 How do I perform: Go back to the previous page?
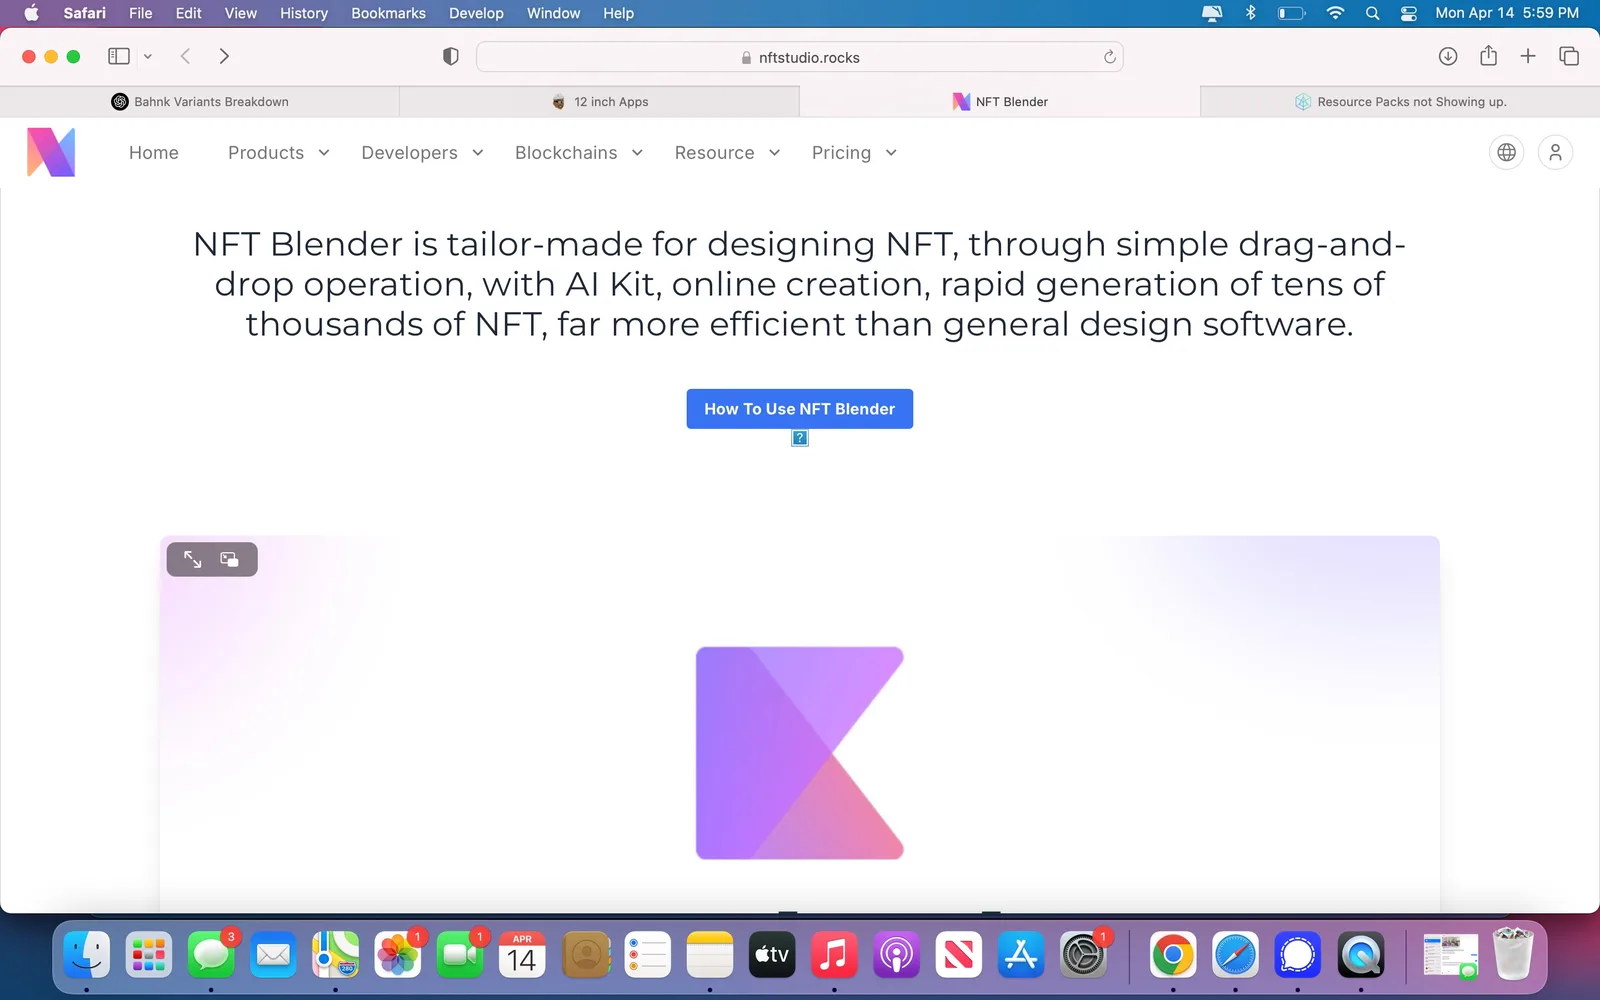(x=185, y=56)
